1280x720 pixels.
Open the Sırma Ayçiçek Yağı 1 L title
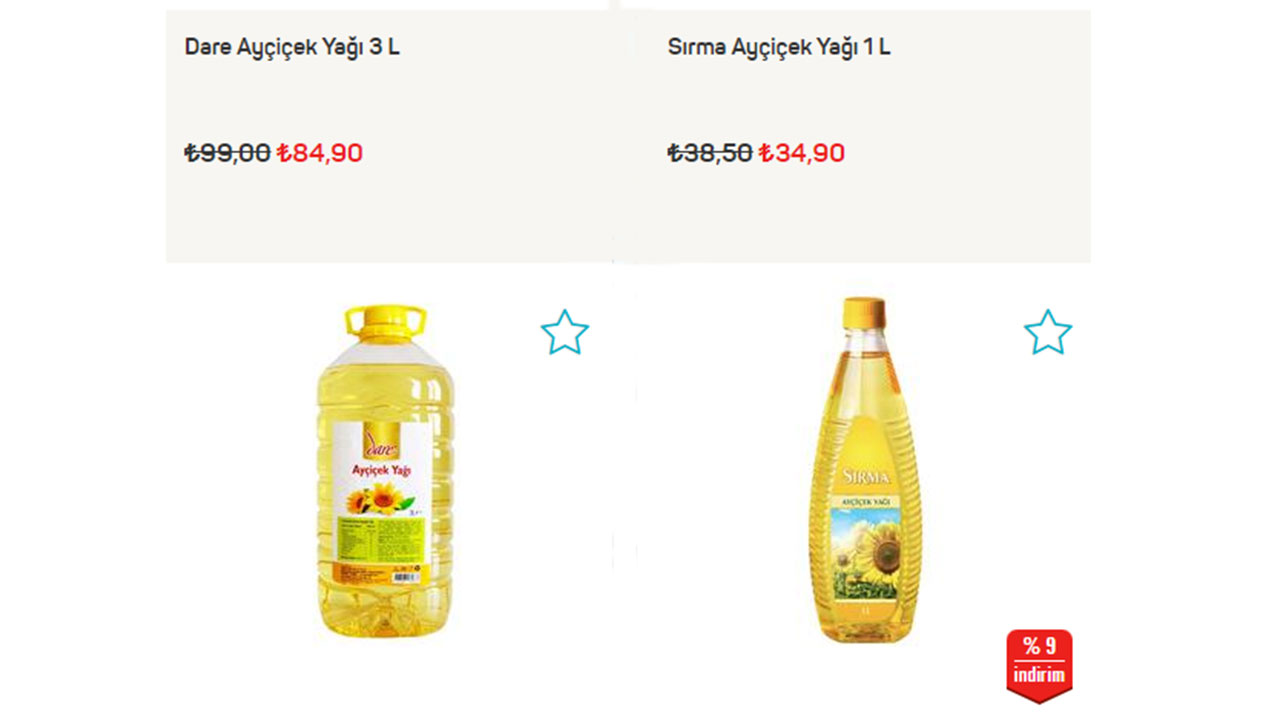(x=779, y=47)
